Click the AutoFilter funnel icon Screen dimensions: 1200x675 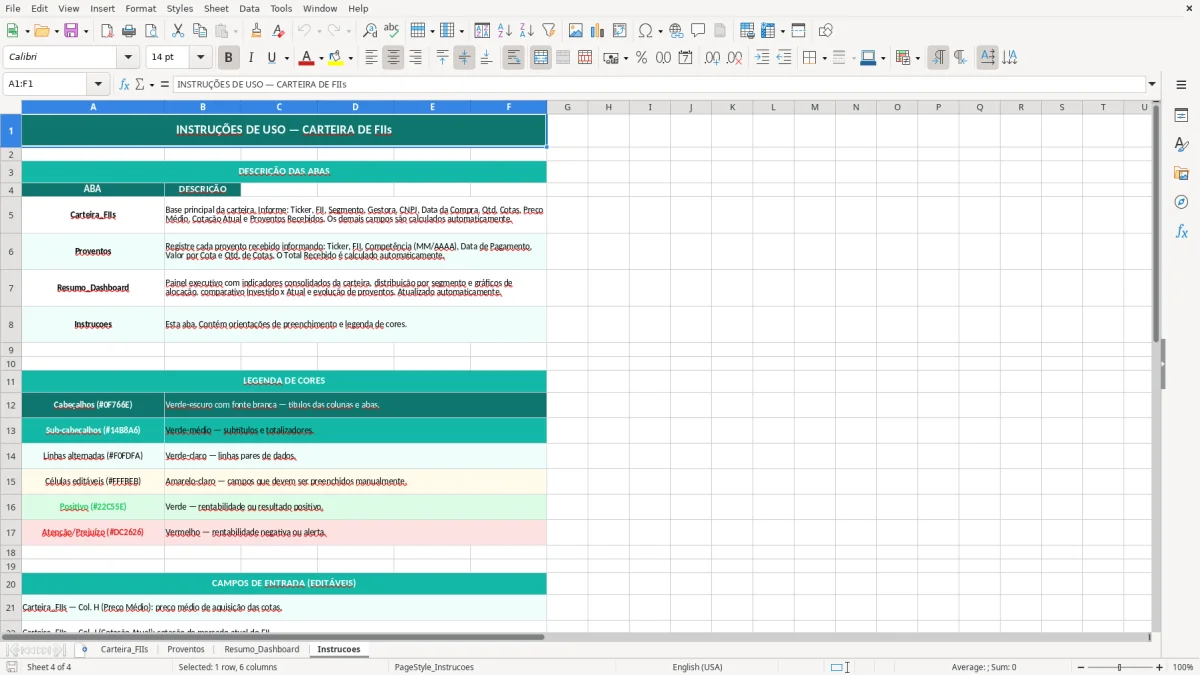pos(548,31)
